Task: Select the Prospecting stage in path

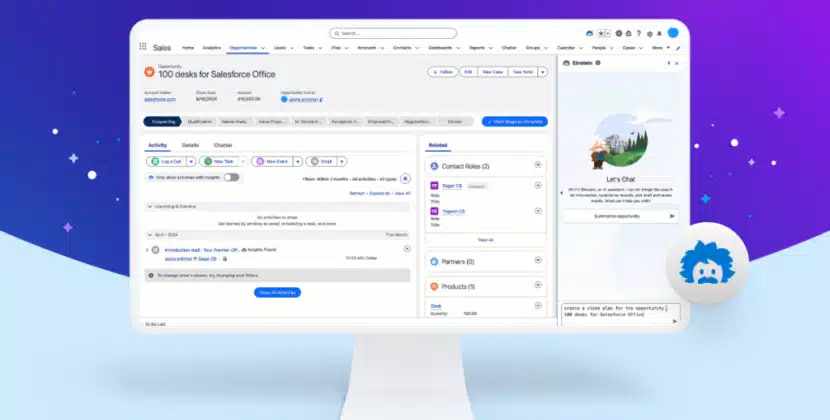Action: click(163, 121)
